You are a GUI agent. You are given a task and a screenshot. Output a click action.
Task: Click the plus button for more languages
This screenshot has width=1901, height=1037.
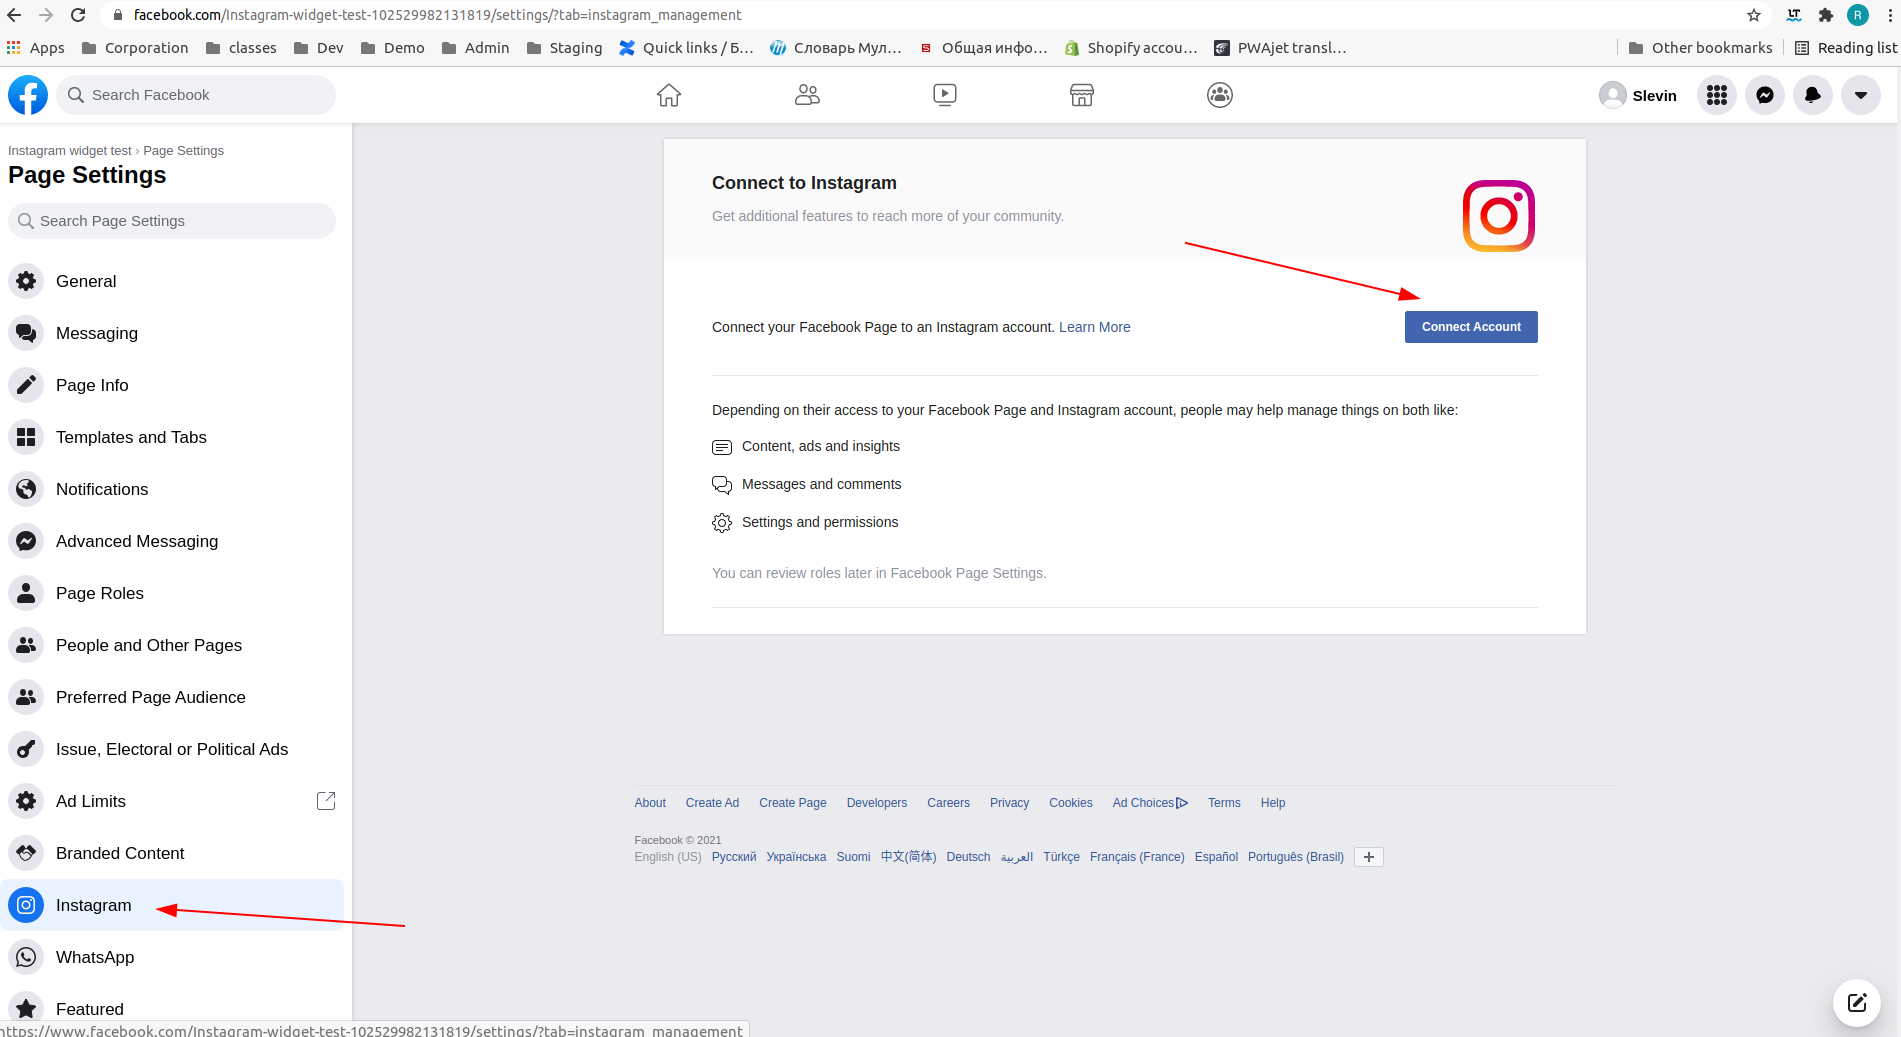[1369, 857]
